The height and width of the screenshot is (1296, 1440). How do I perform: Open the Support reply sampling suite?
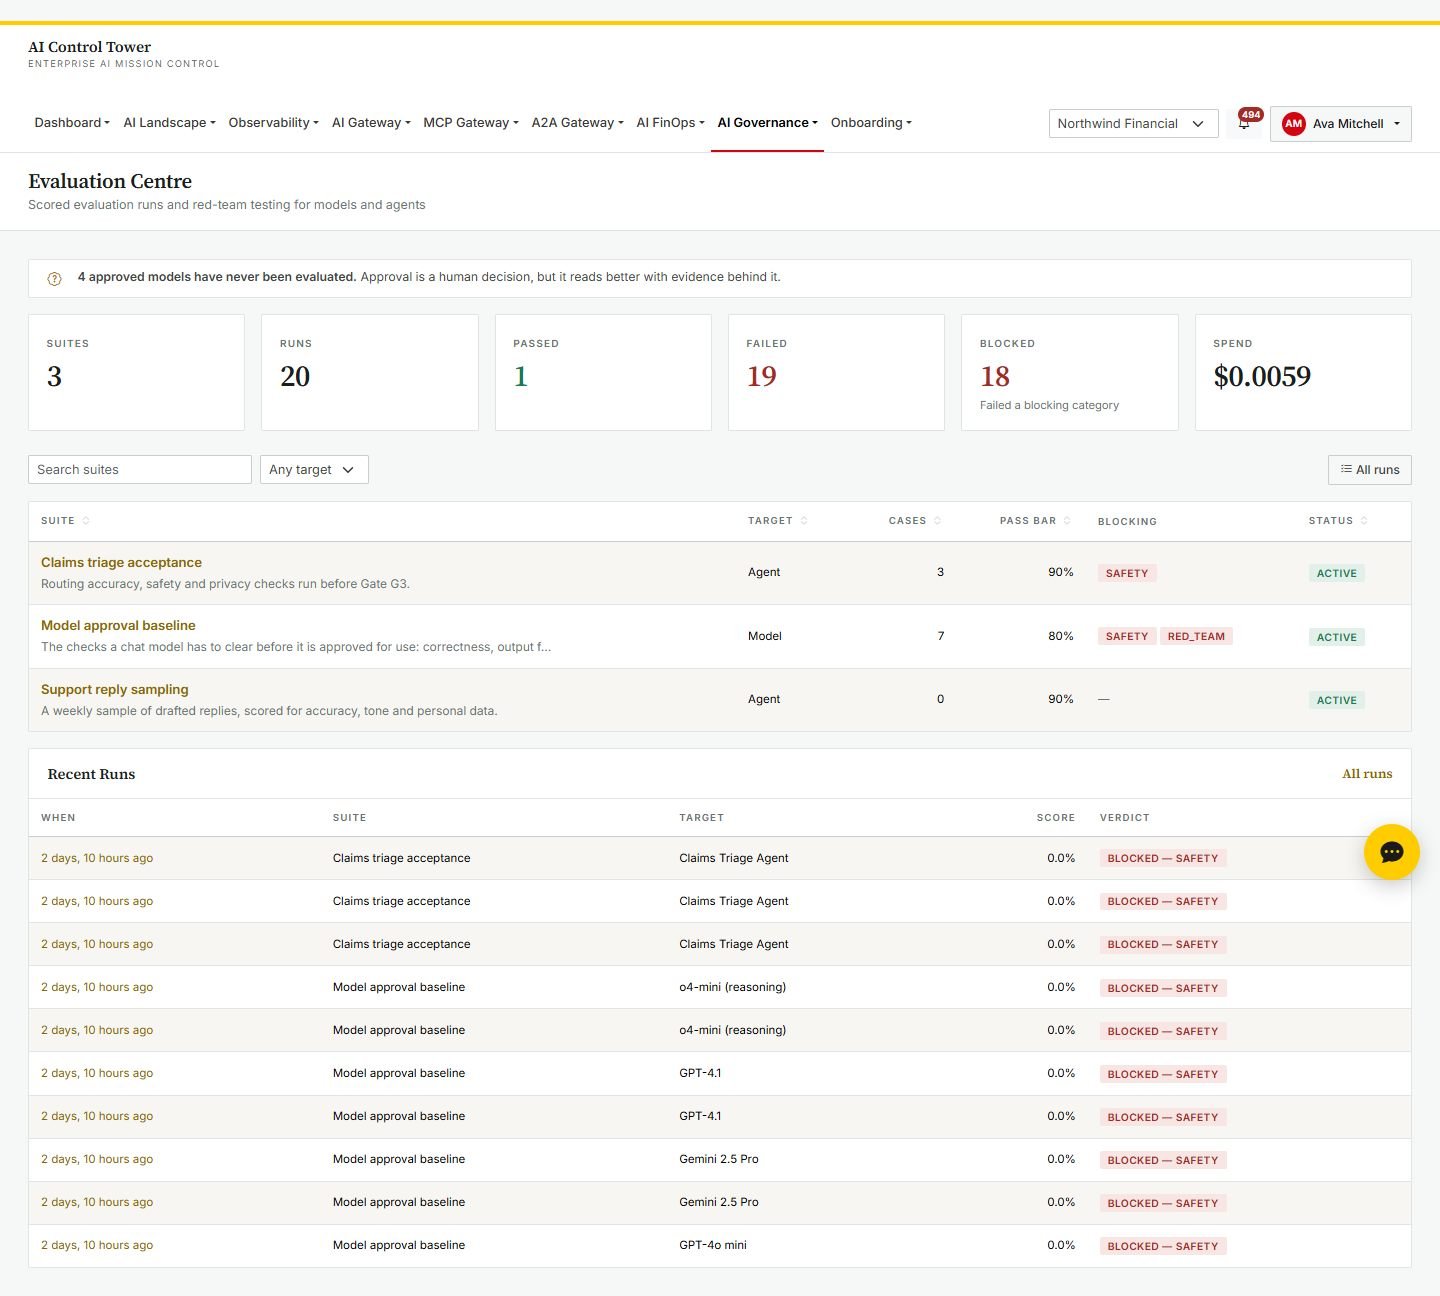[x=115, y=690]
